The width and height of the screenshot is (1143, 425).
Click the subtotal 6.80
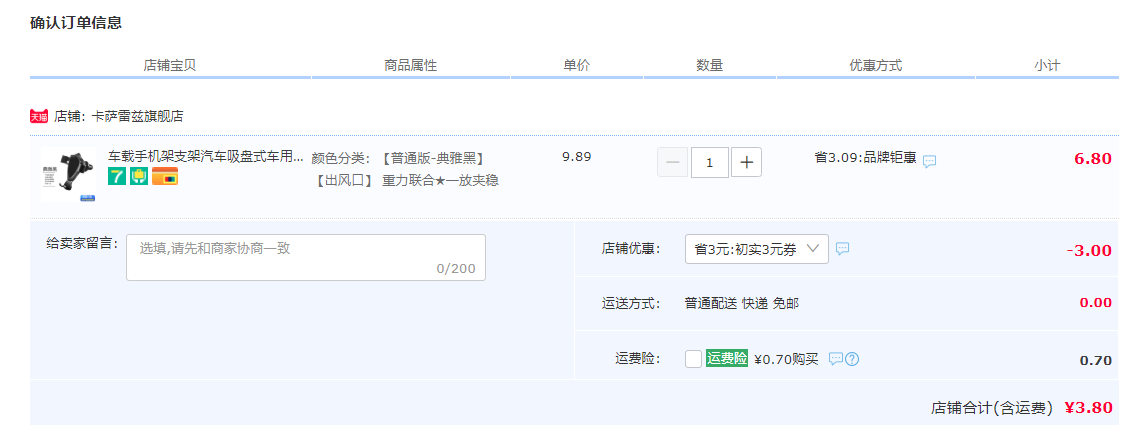[1093, 158]
